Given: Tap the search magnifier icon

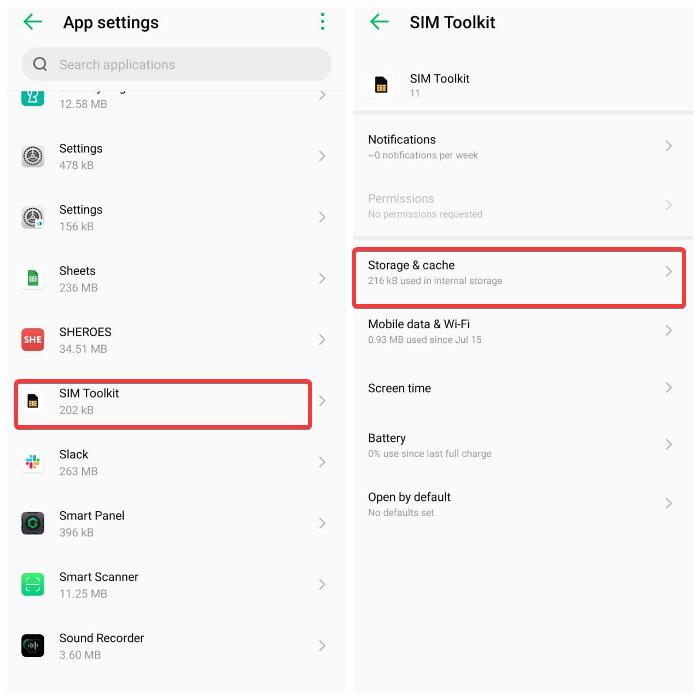Looking at the screenshot, I should click(40, 64).
